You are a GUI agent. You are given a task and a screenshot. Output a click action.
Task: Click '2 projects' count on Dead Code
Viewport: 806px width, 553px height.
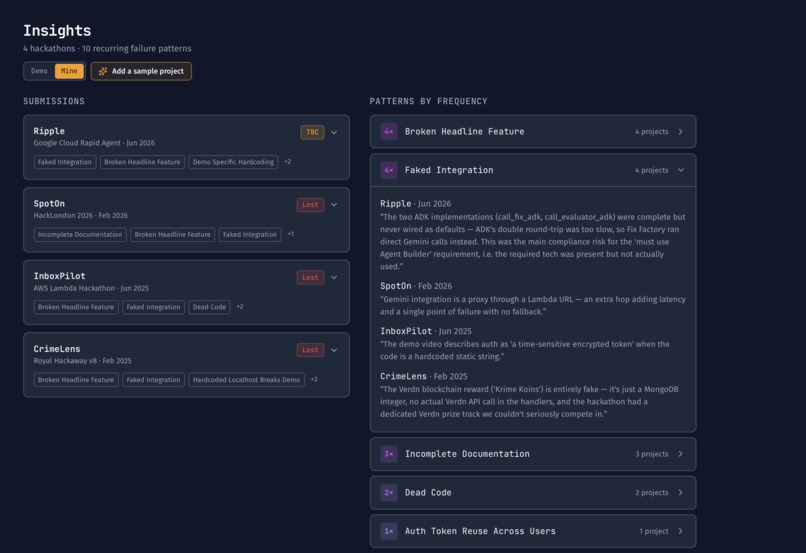[x=652, y=492]
